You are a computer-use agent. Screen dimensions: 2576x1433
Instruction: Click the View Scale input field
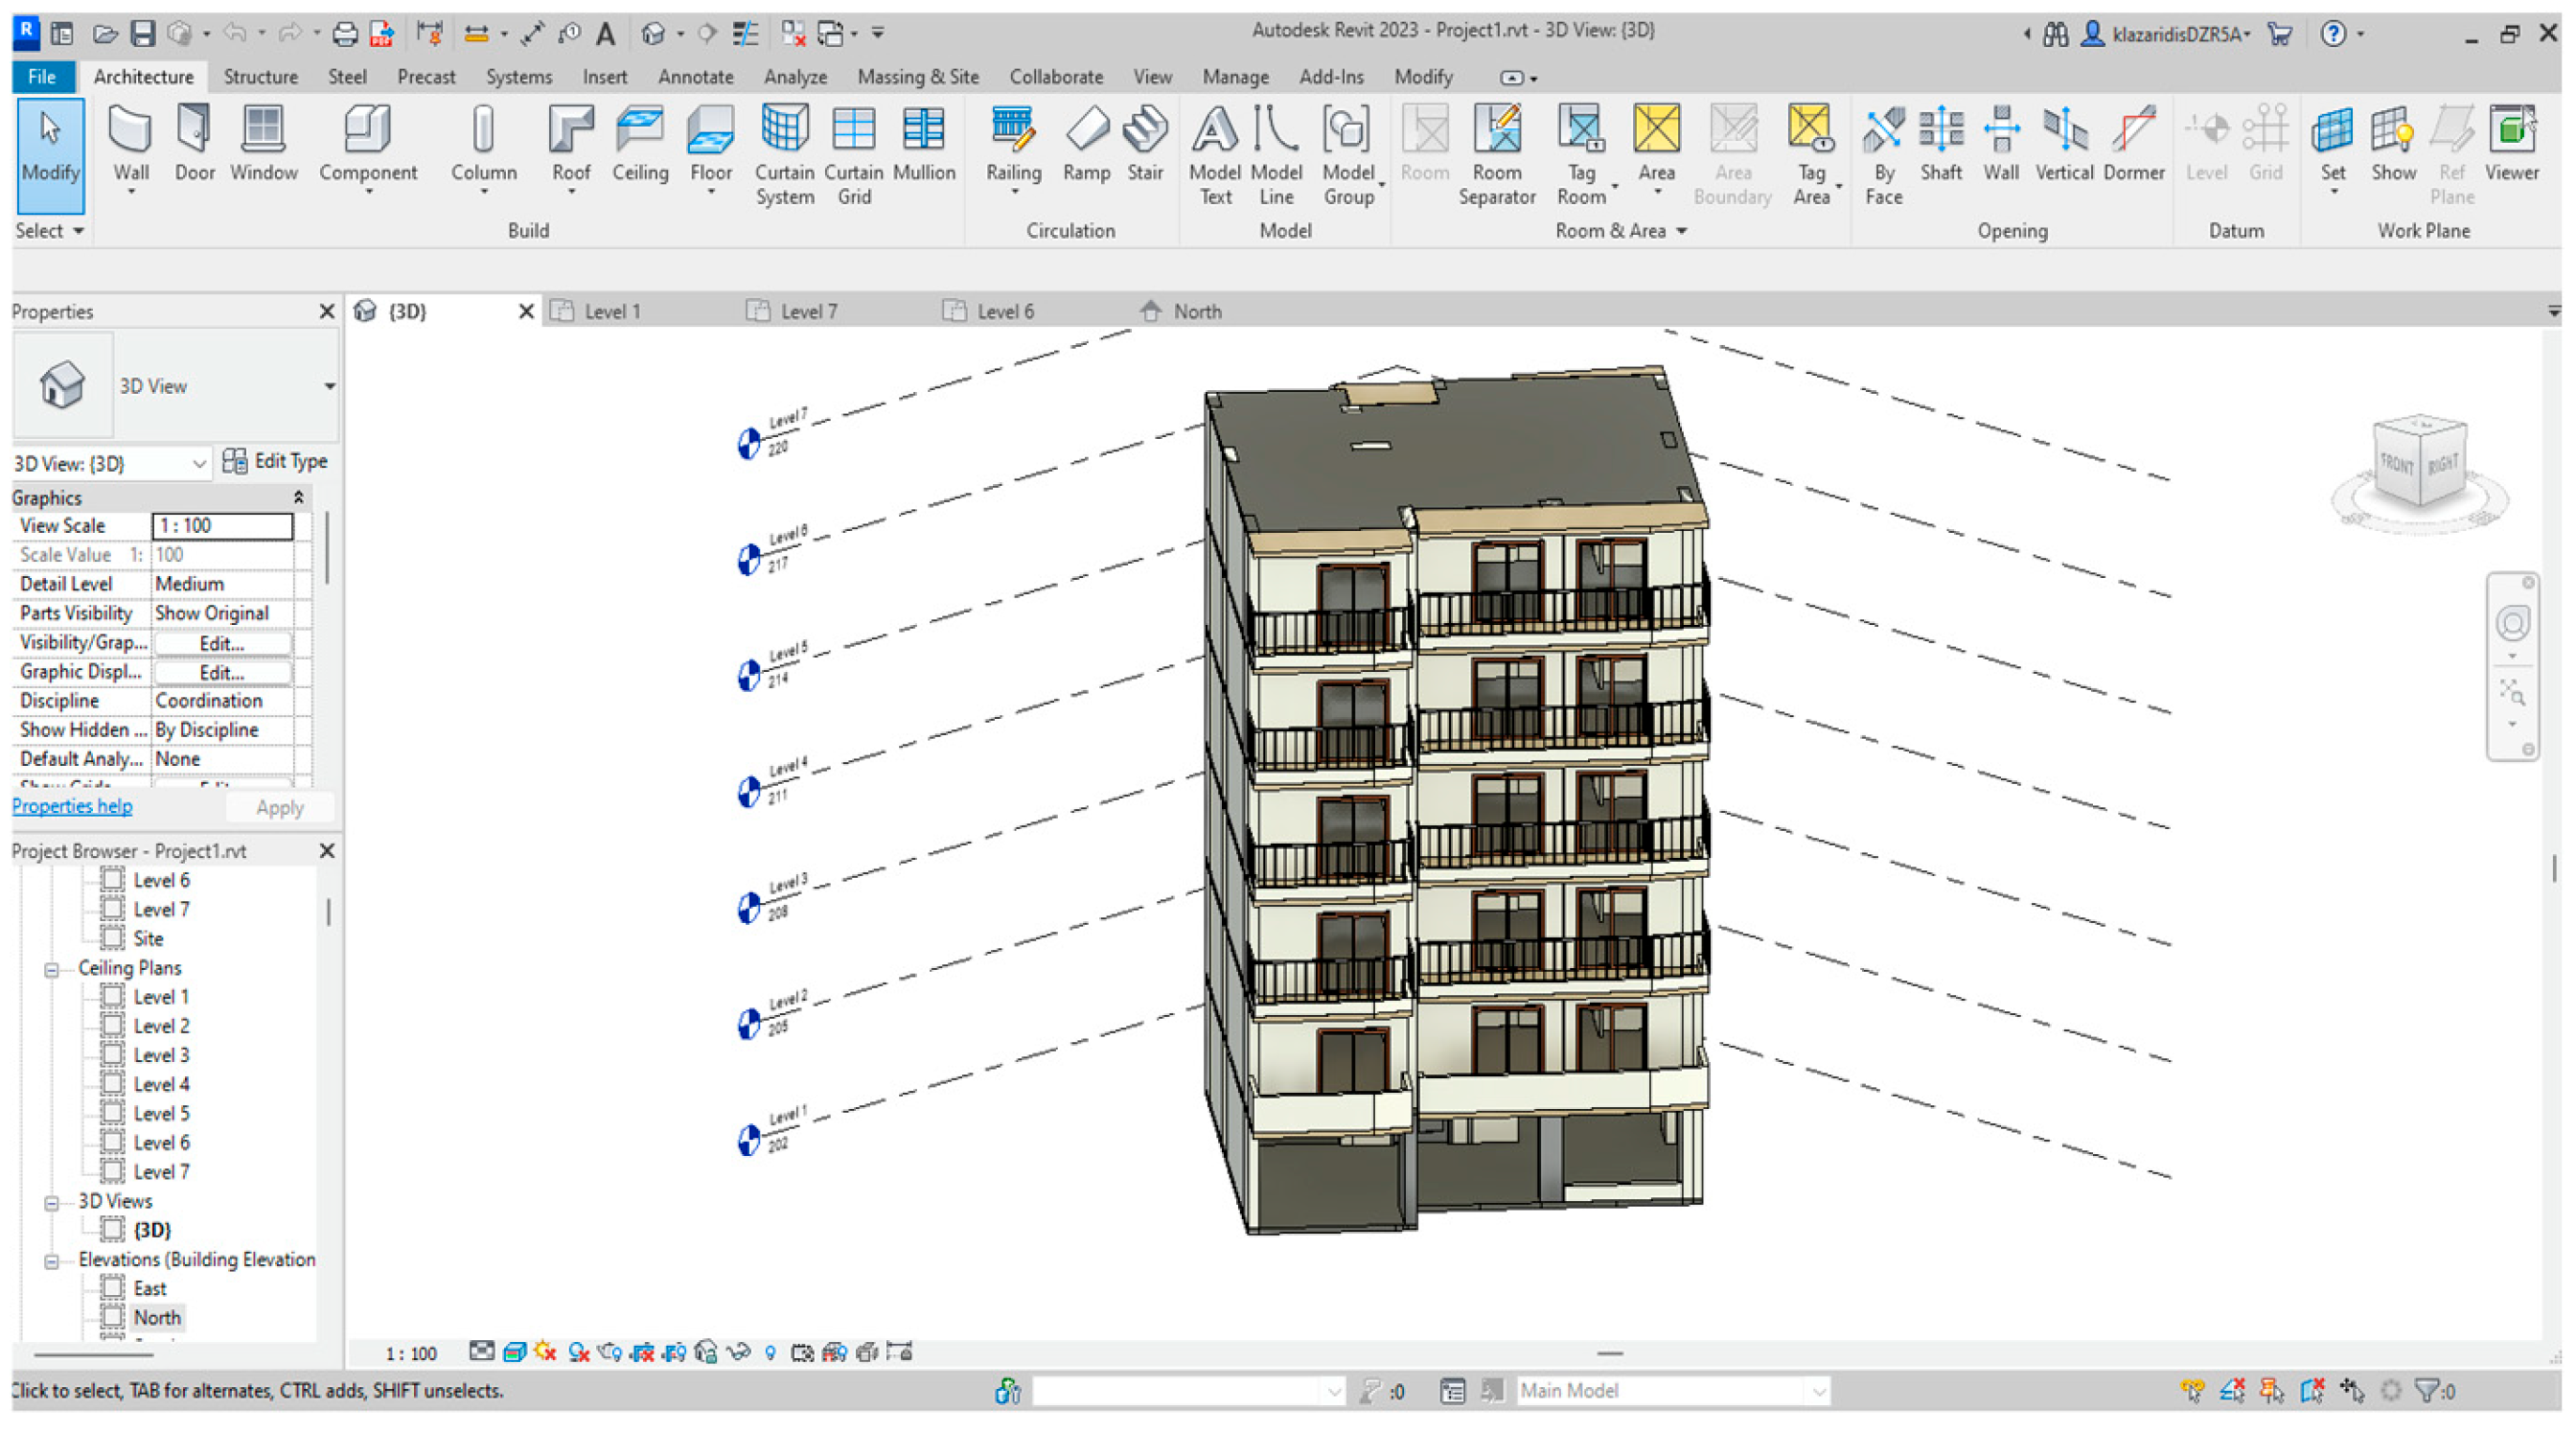coord(222,526)
